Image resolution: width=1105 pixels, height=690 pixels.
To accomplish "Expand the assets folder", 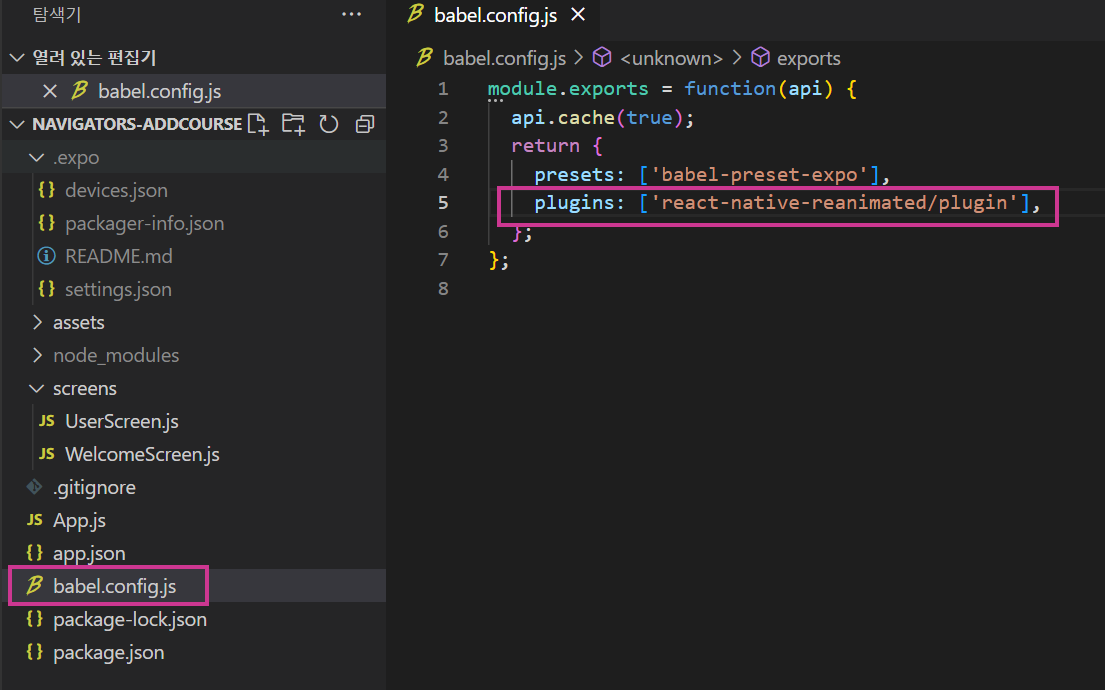I will point(37,322).
